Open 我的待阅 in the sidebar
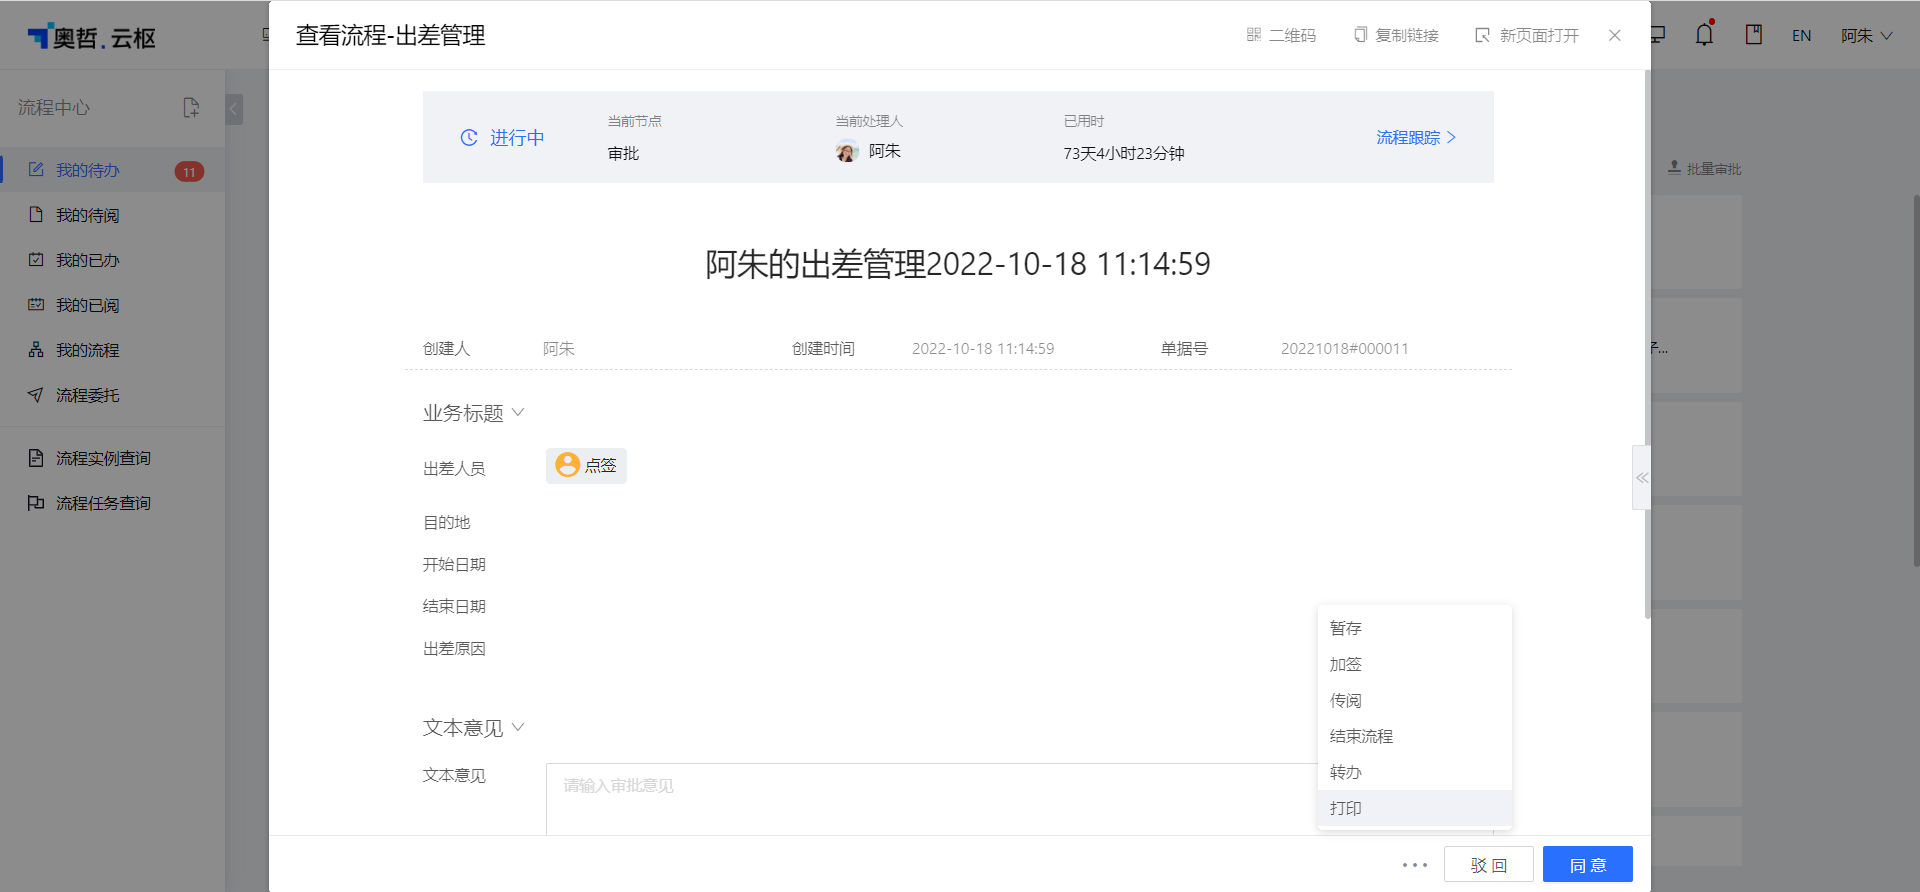1920x892 pixels. (x=112, y=215)
